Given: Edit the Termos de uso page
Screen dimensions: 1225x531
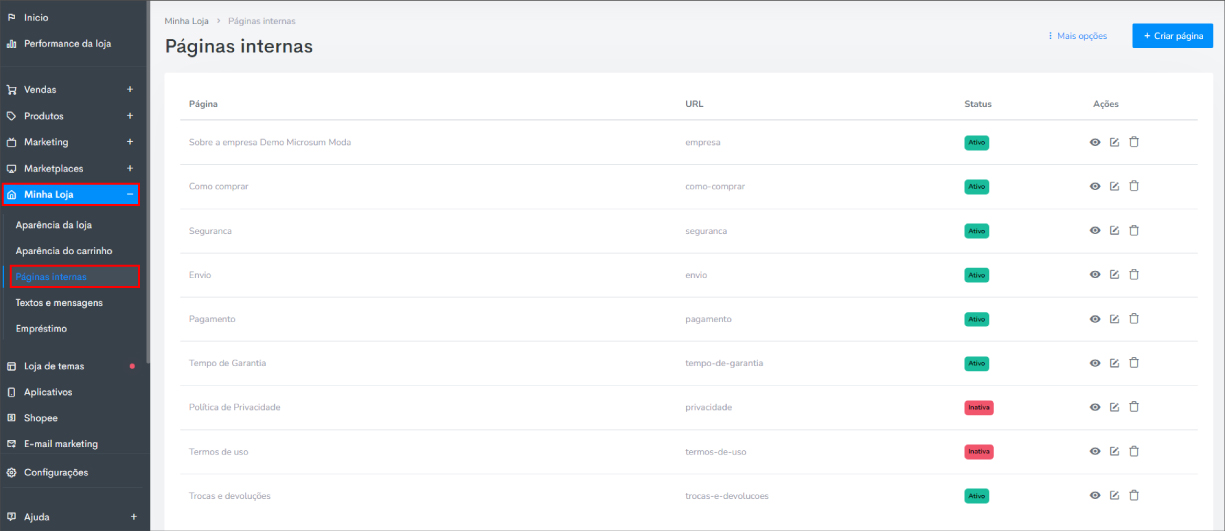Looking at the screenshot, I should (x=1114, y=451).
